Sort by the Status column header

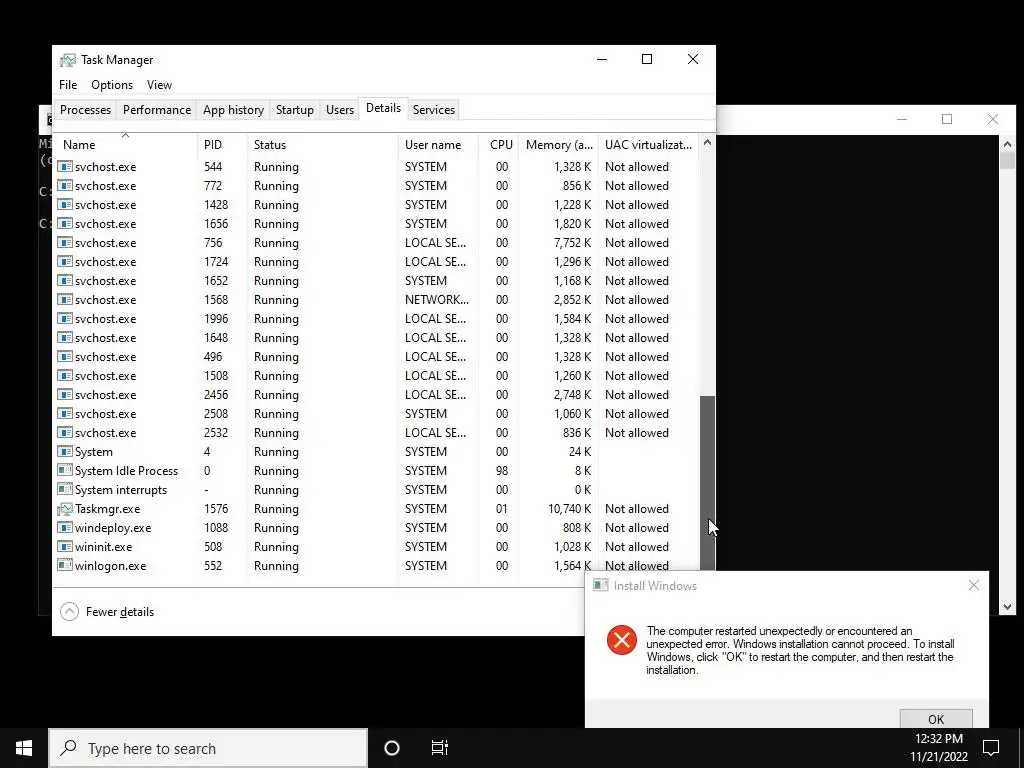pyautogui.click(x=323, y=144)
